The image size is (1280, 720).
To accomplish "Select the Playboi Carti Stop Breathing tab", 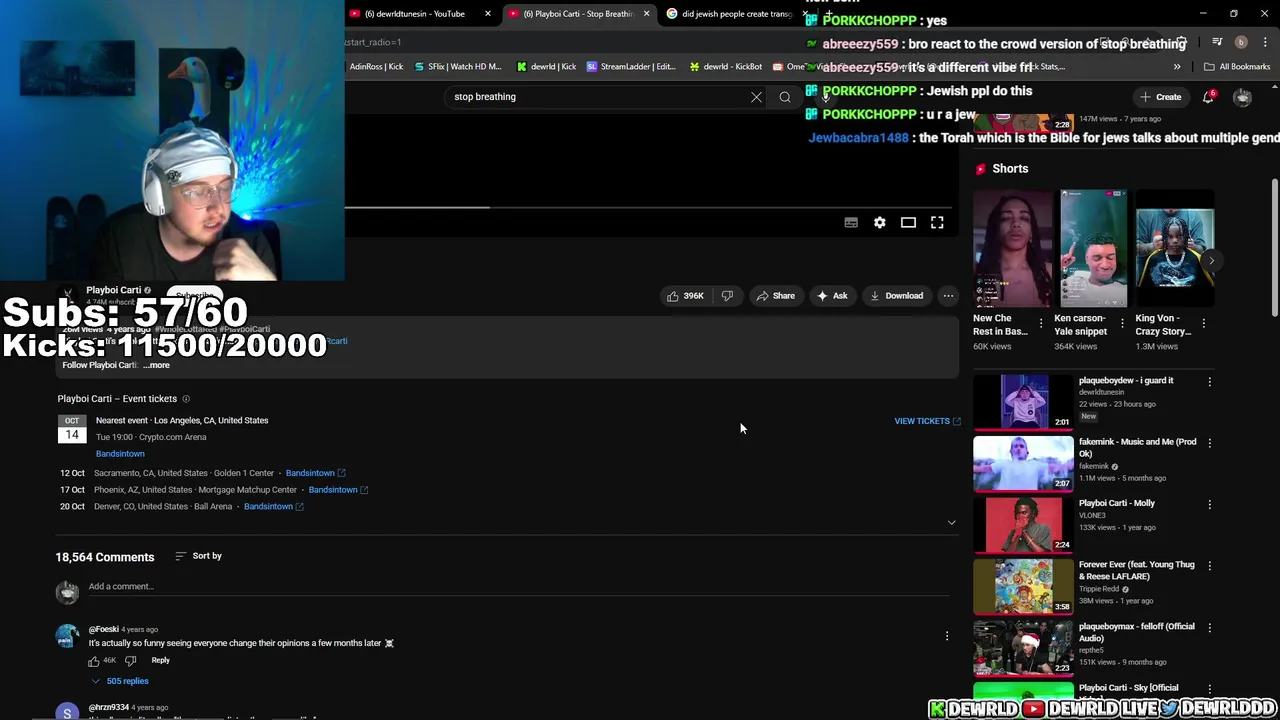I will [577, 14].
